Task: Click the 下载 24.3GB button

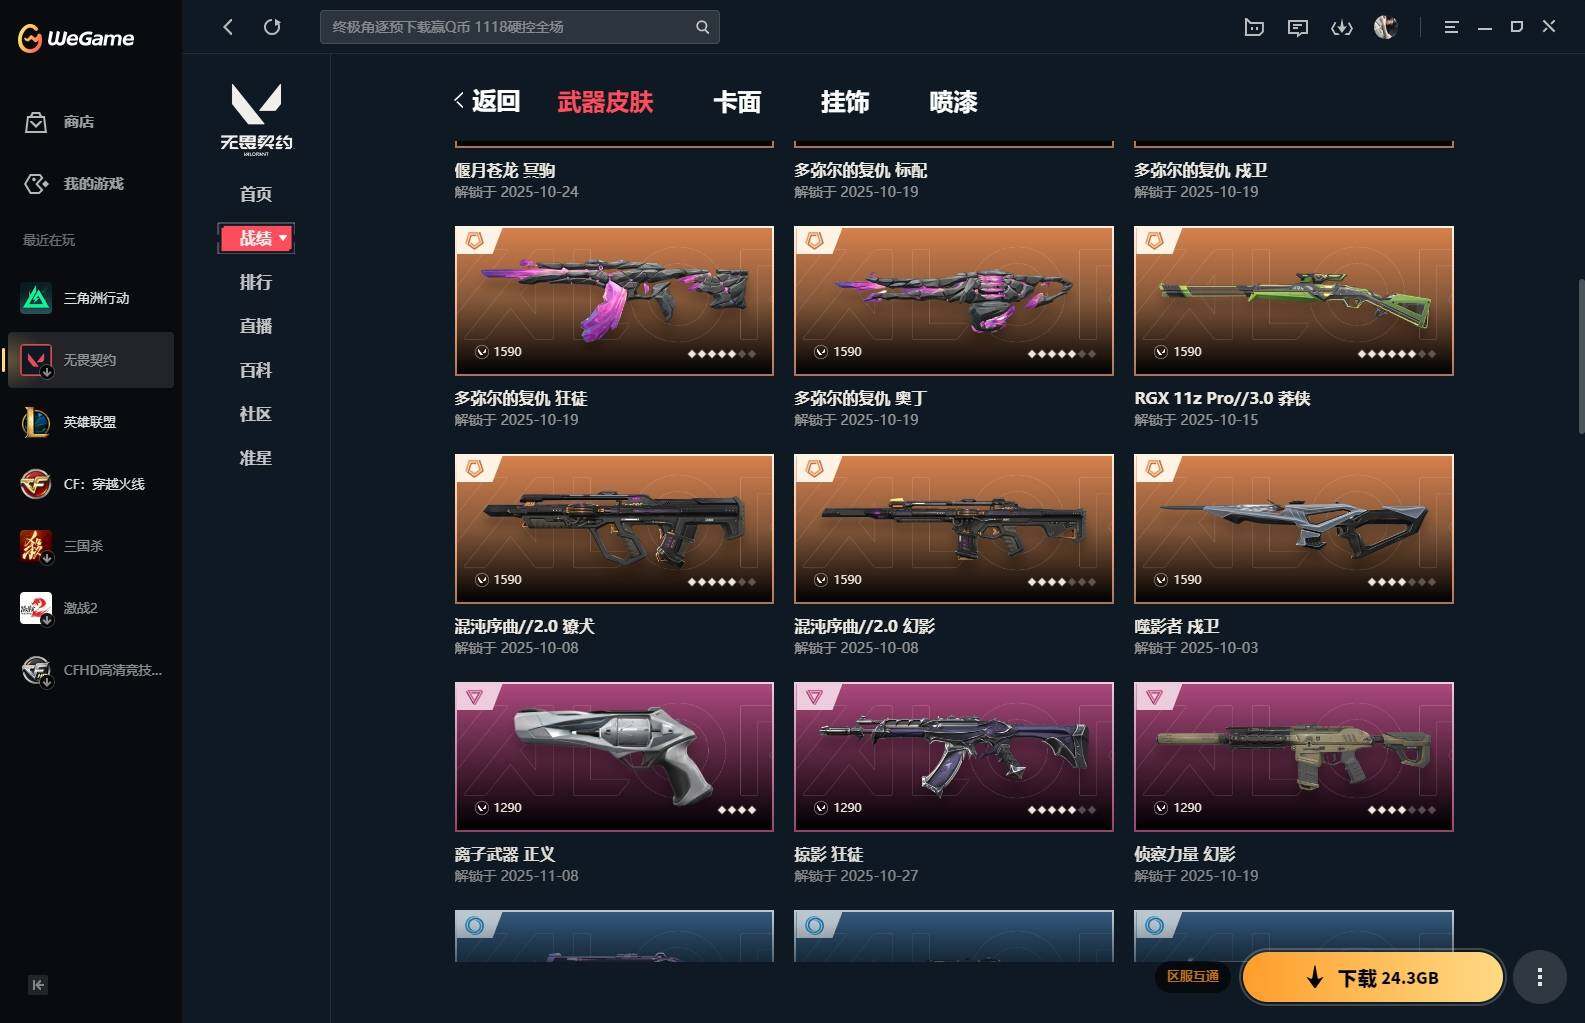Action: point(1372,977)
